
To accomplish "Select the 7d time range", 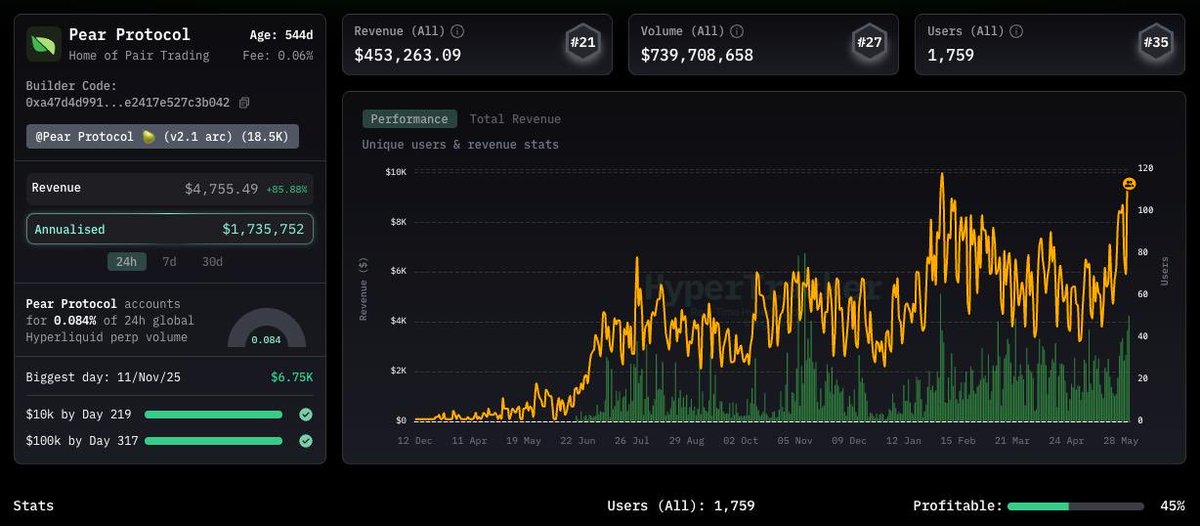I will tap(170, 262).
